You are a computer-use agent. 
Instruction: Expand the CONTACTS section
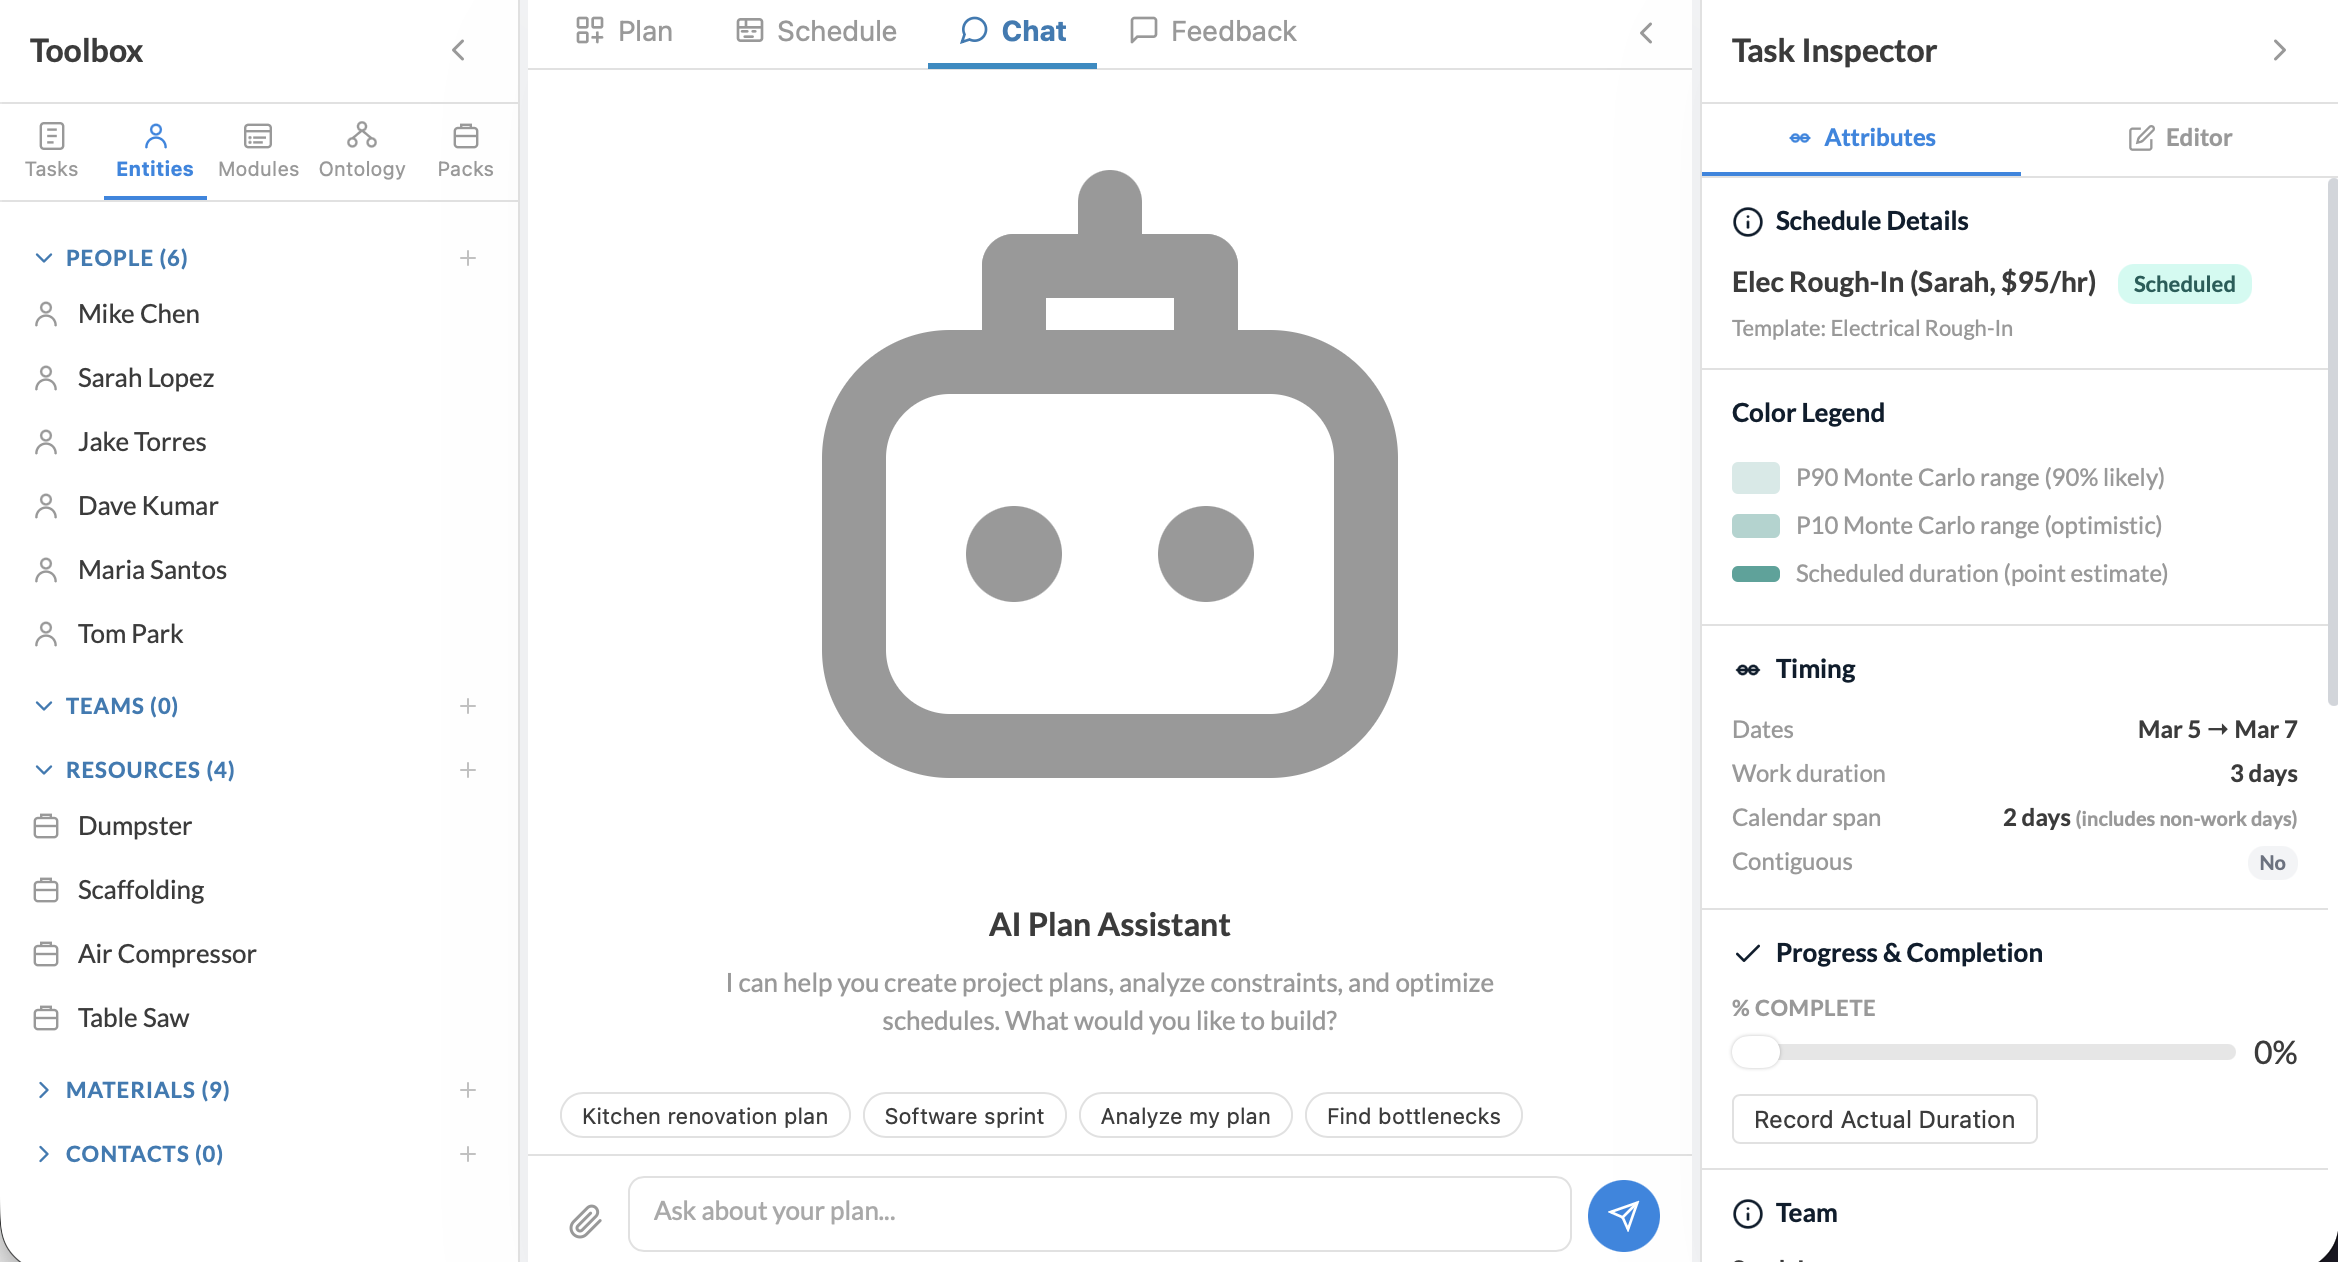(x=44, y=1154)
